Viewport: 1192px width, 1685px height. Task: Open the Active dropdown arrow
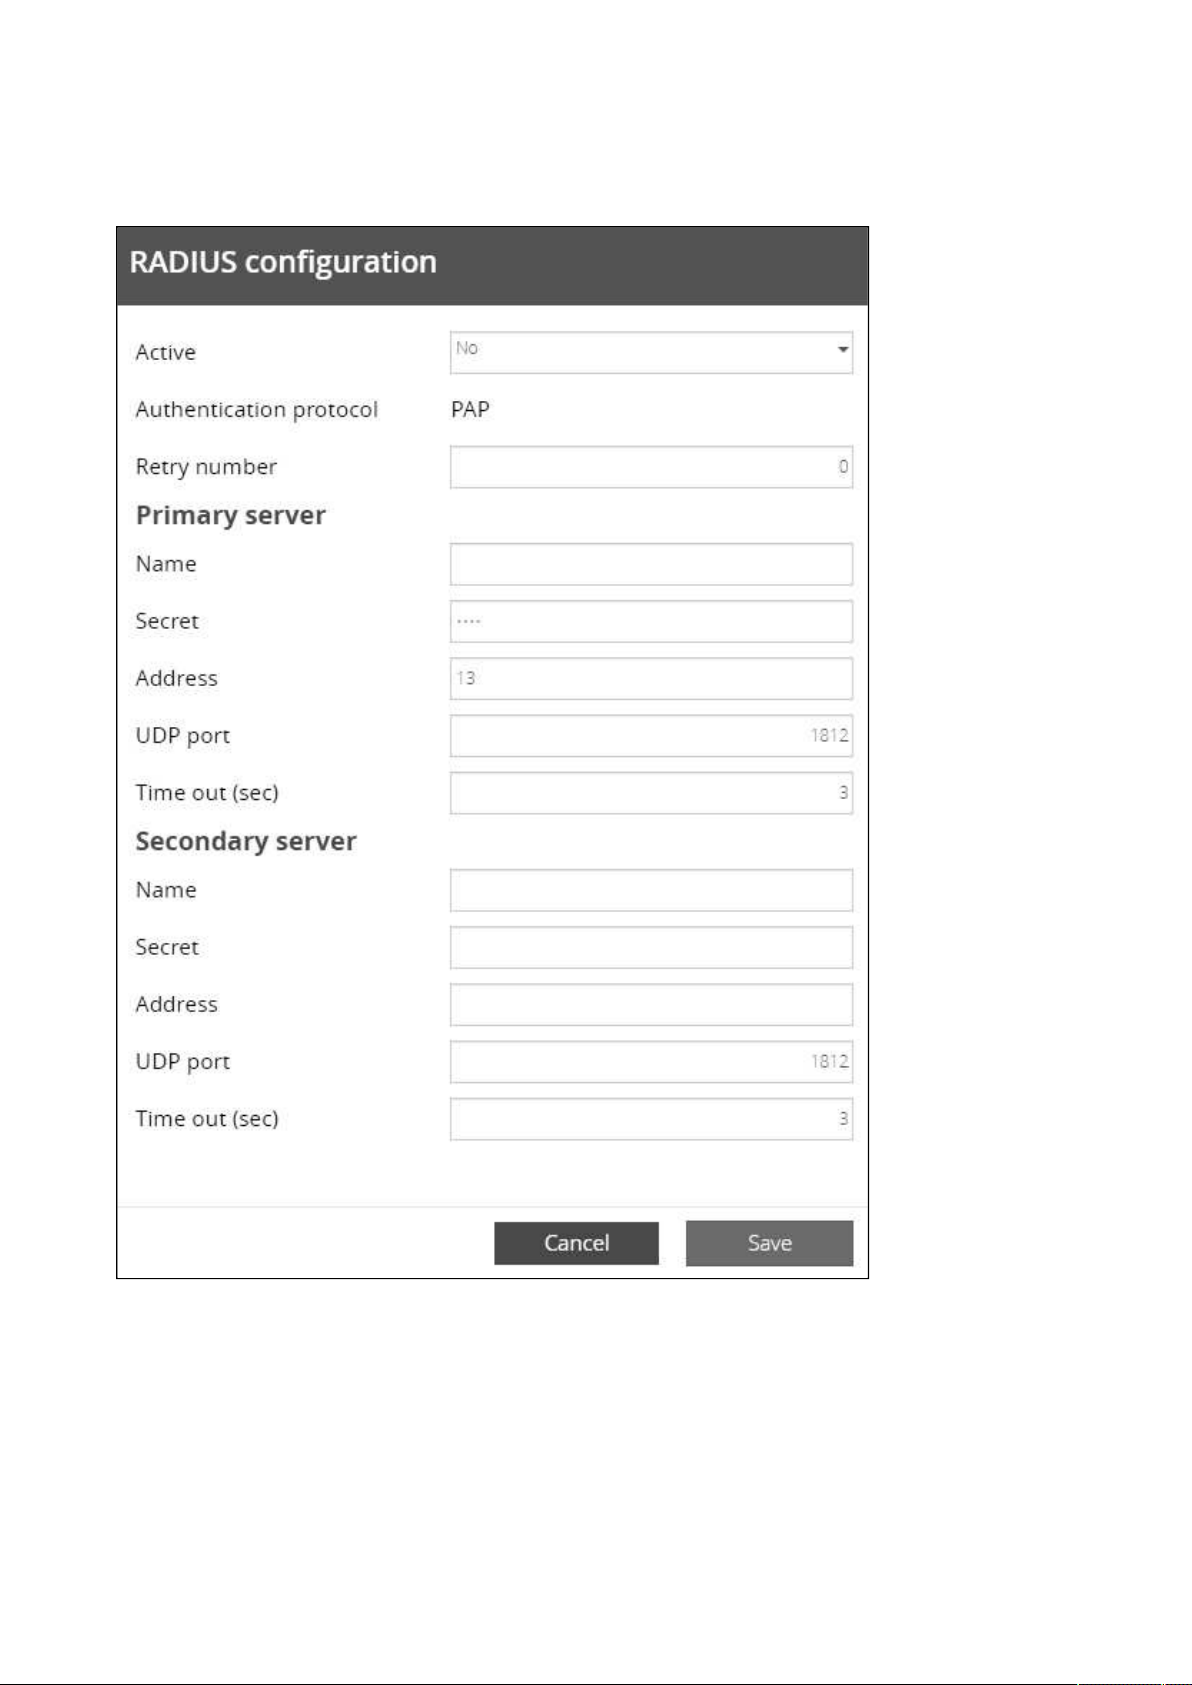click(843, 350)
